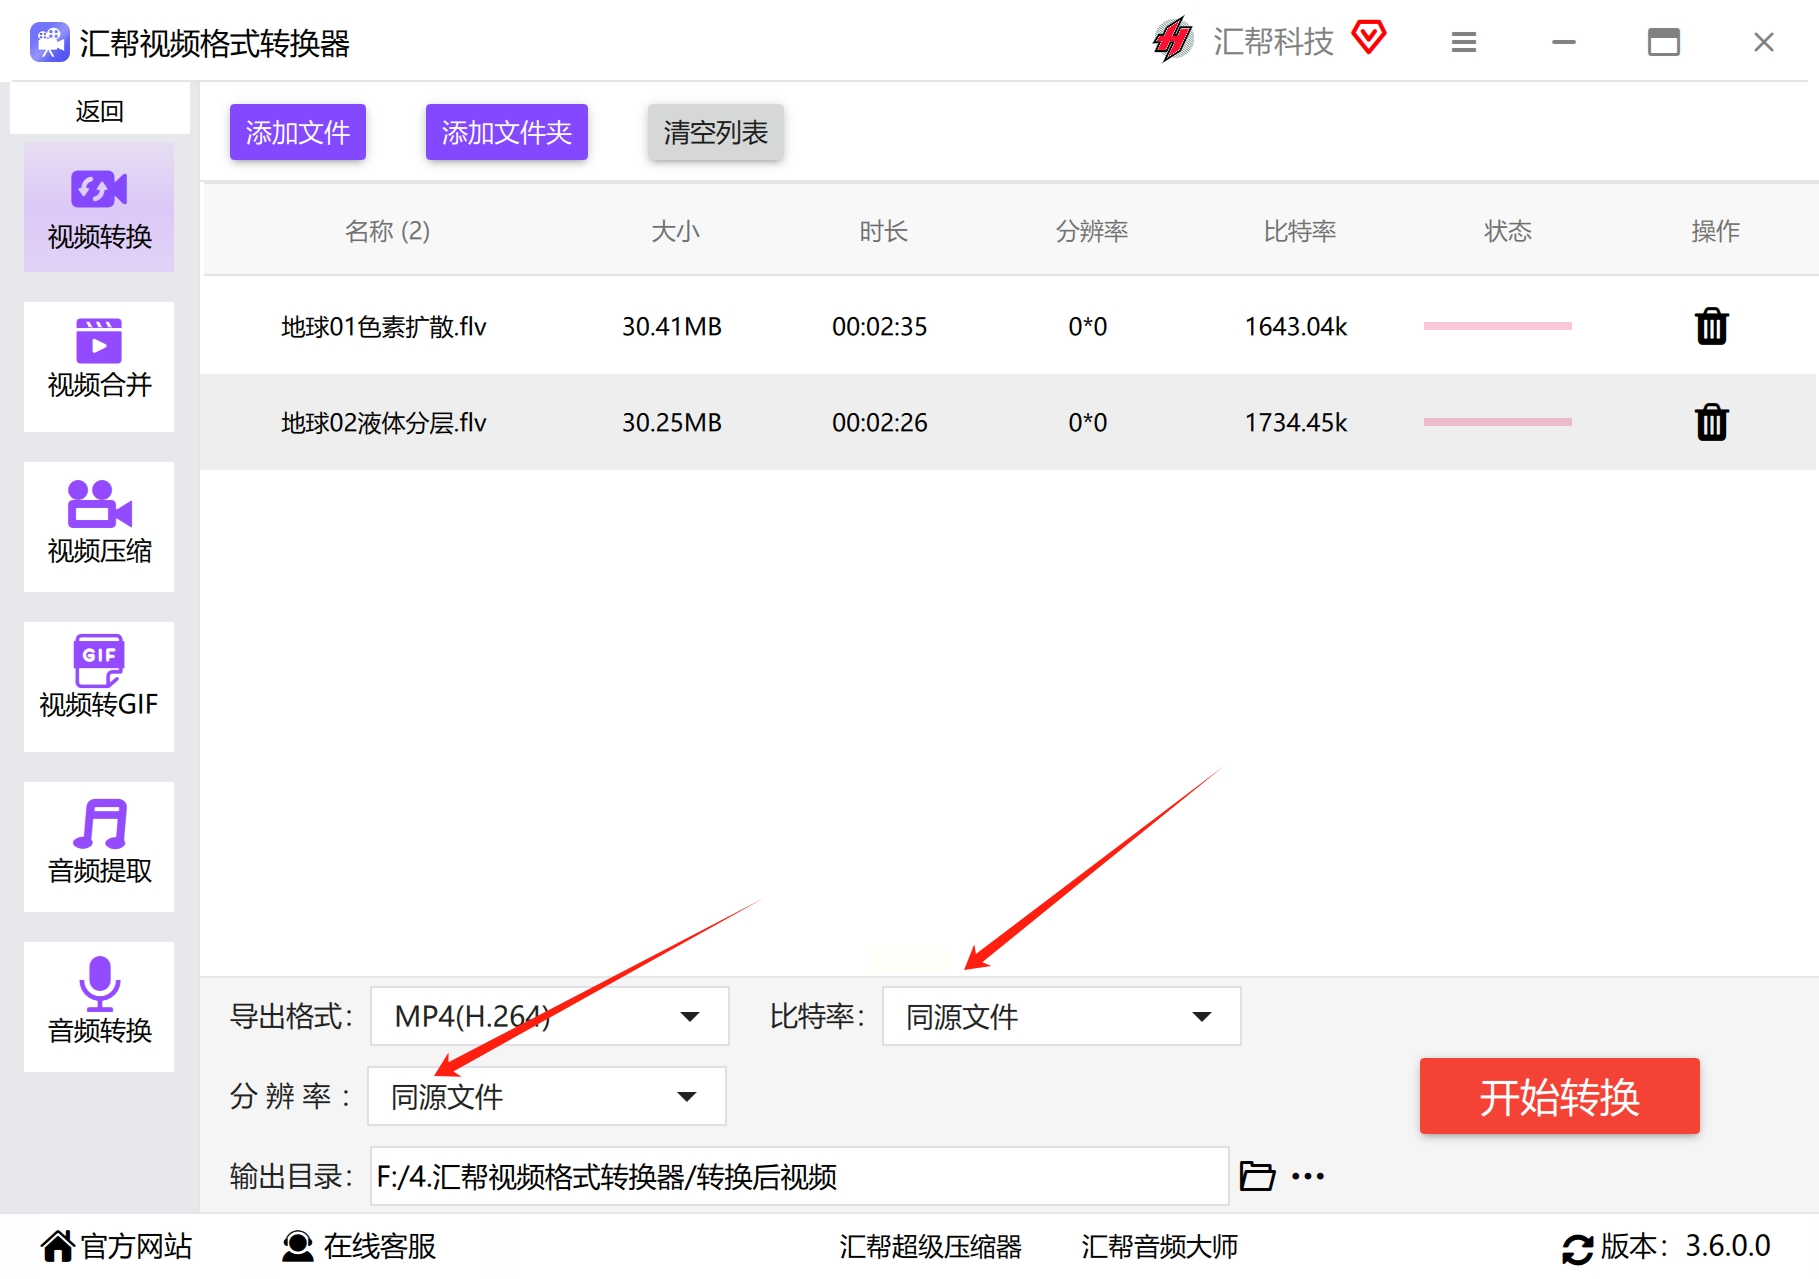Screen dimensions: 1819x1279
Task: Switch to 音频转换 audio convert
Action: 99,1006
